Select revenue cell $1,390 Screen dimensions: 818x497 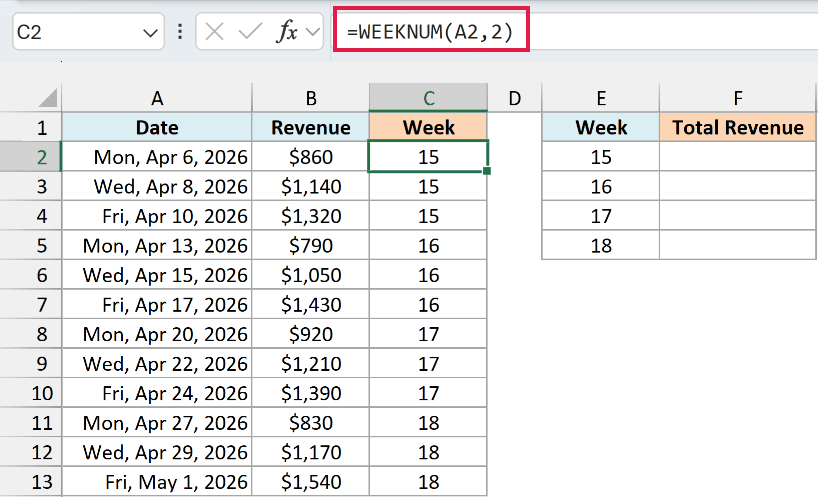click(x=310, y=393)
